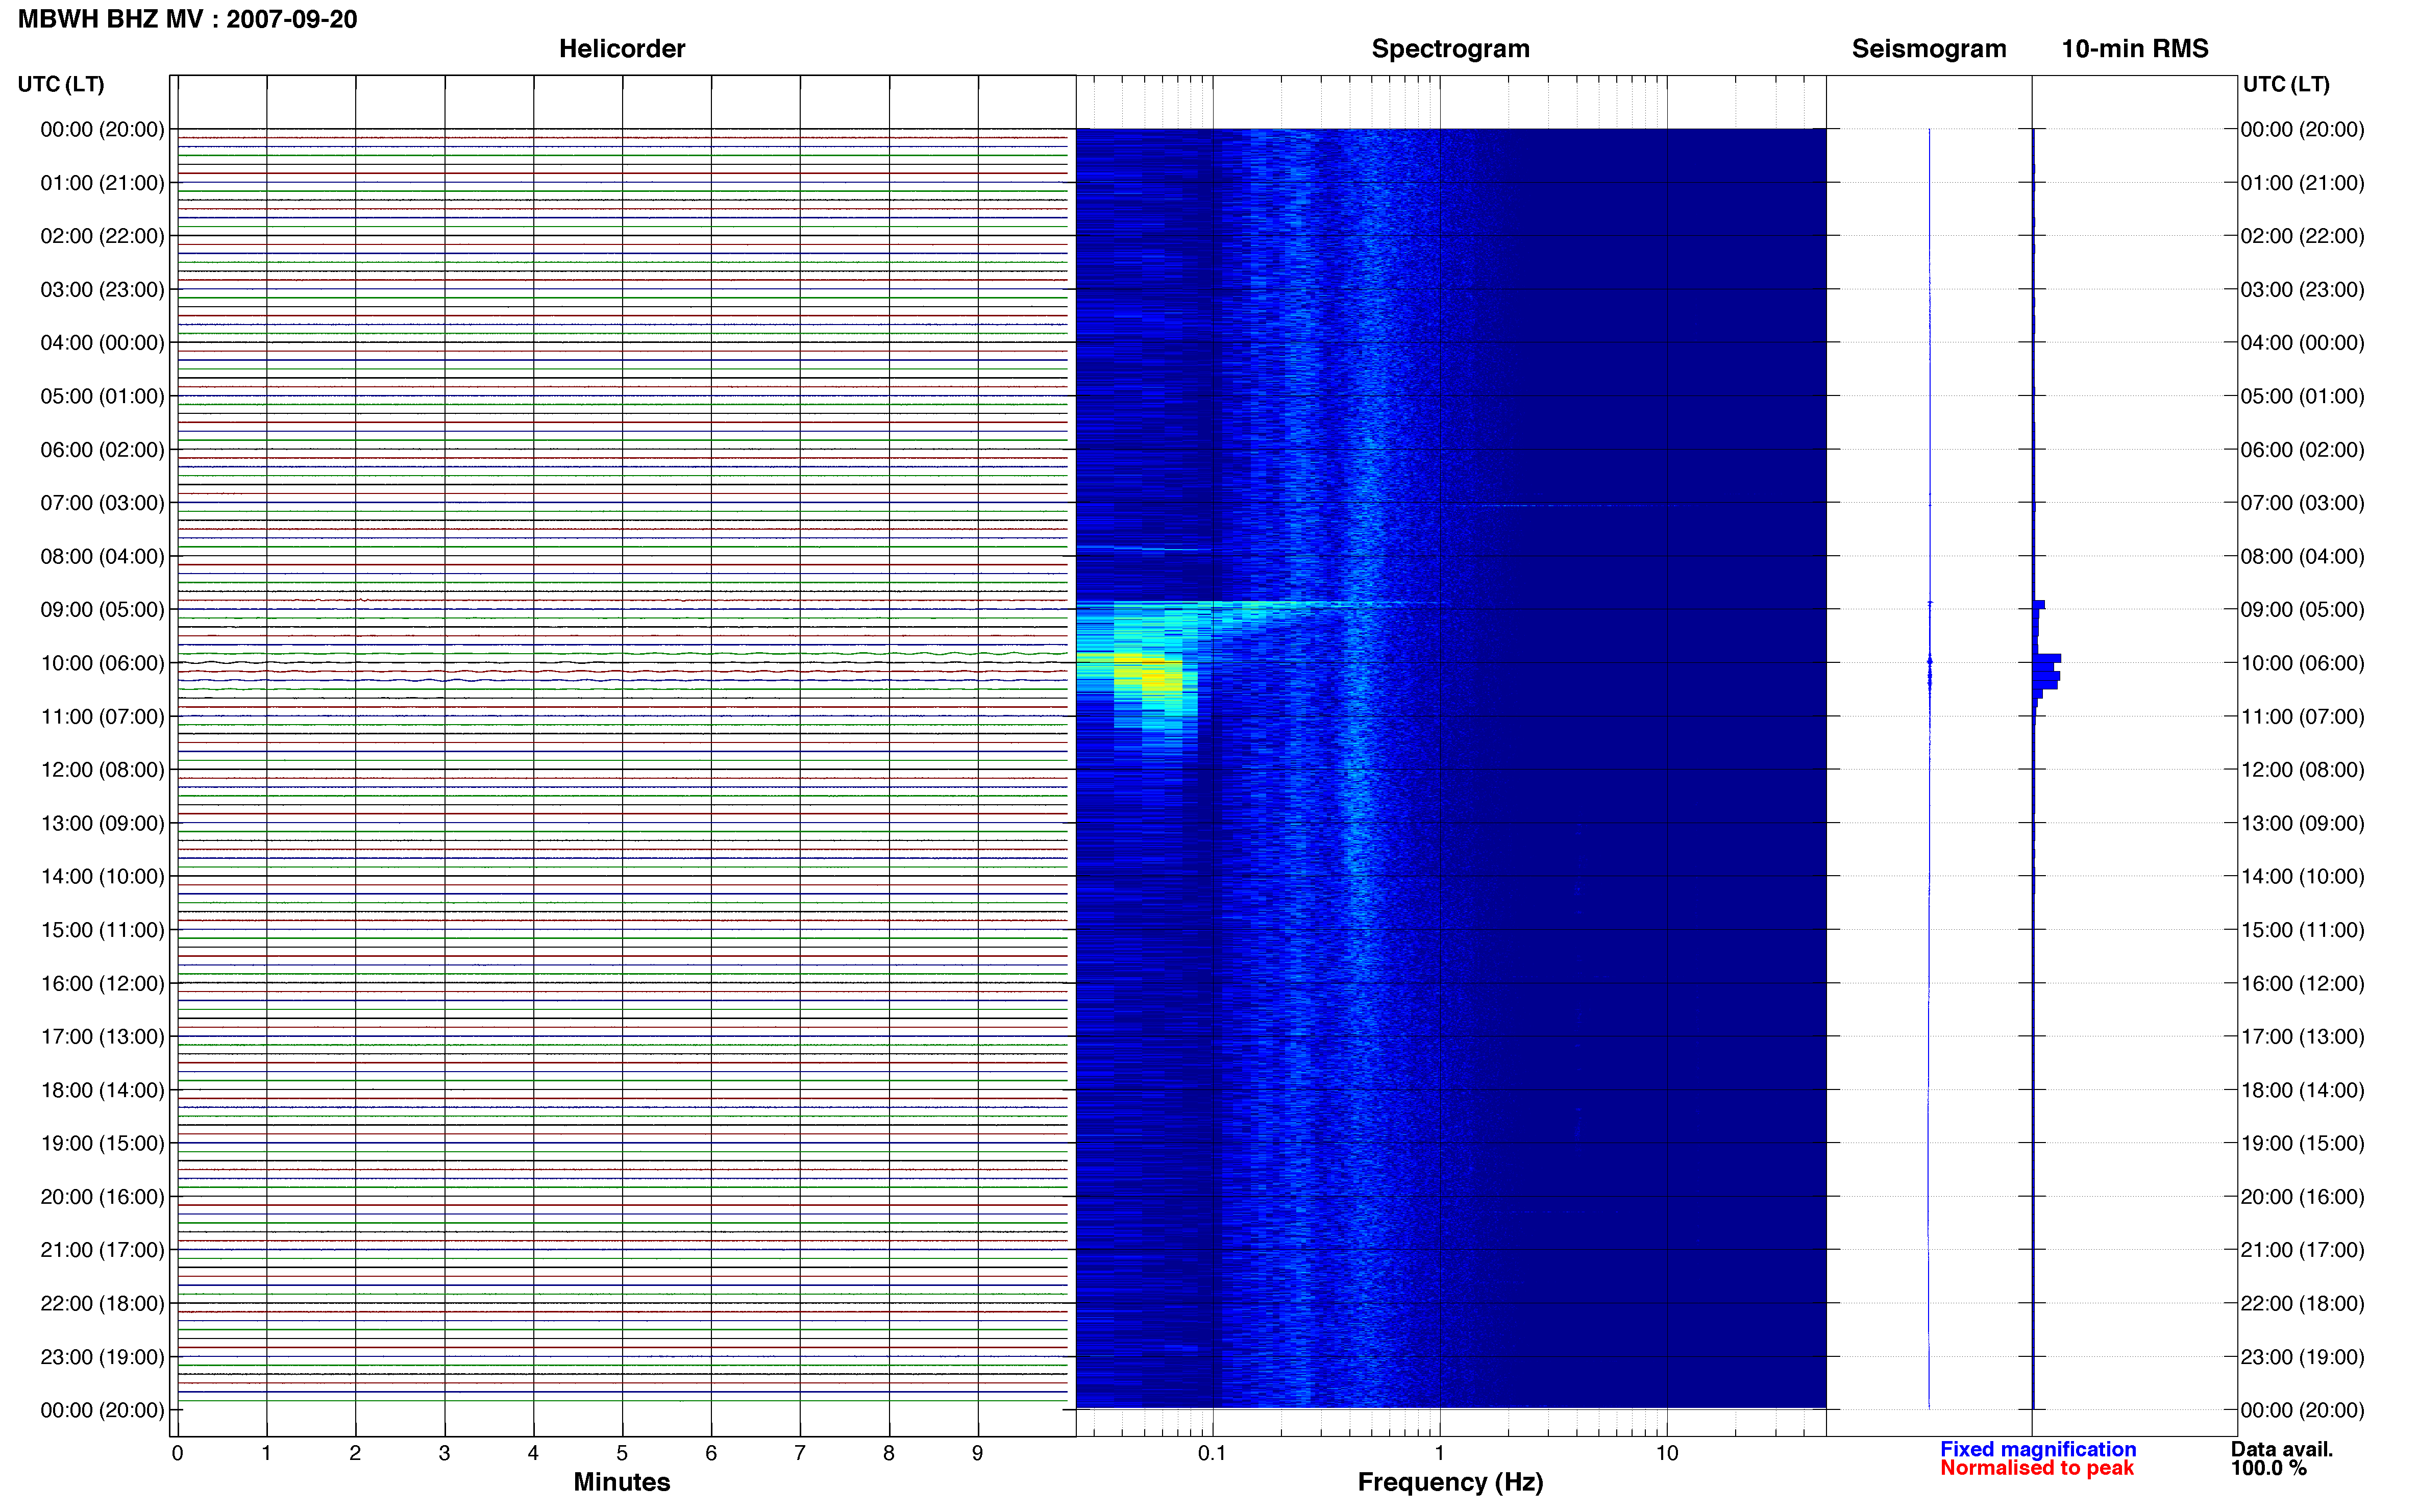The height and width of the screenshot is (1512, 2419).
Task: Click the left '01:00 (21:00)' time label
Action: pyautogui.click(x=102, y=183)
